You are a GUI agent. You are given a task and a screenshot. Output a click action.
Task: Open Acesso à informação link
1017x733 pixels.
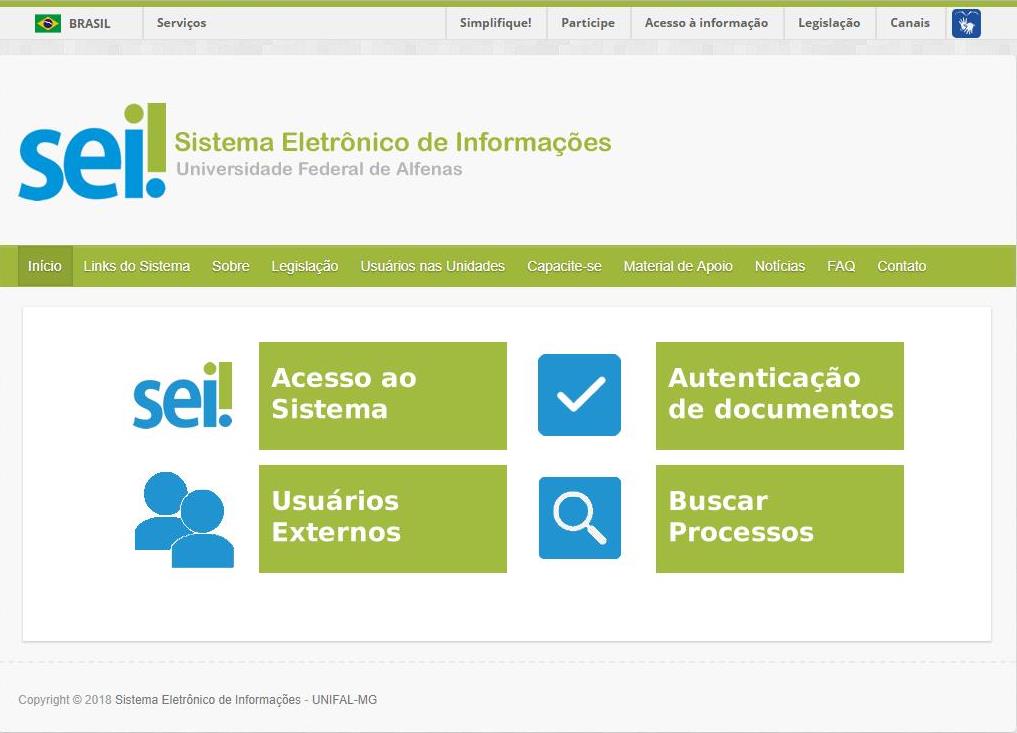pos(706,23)
